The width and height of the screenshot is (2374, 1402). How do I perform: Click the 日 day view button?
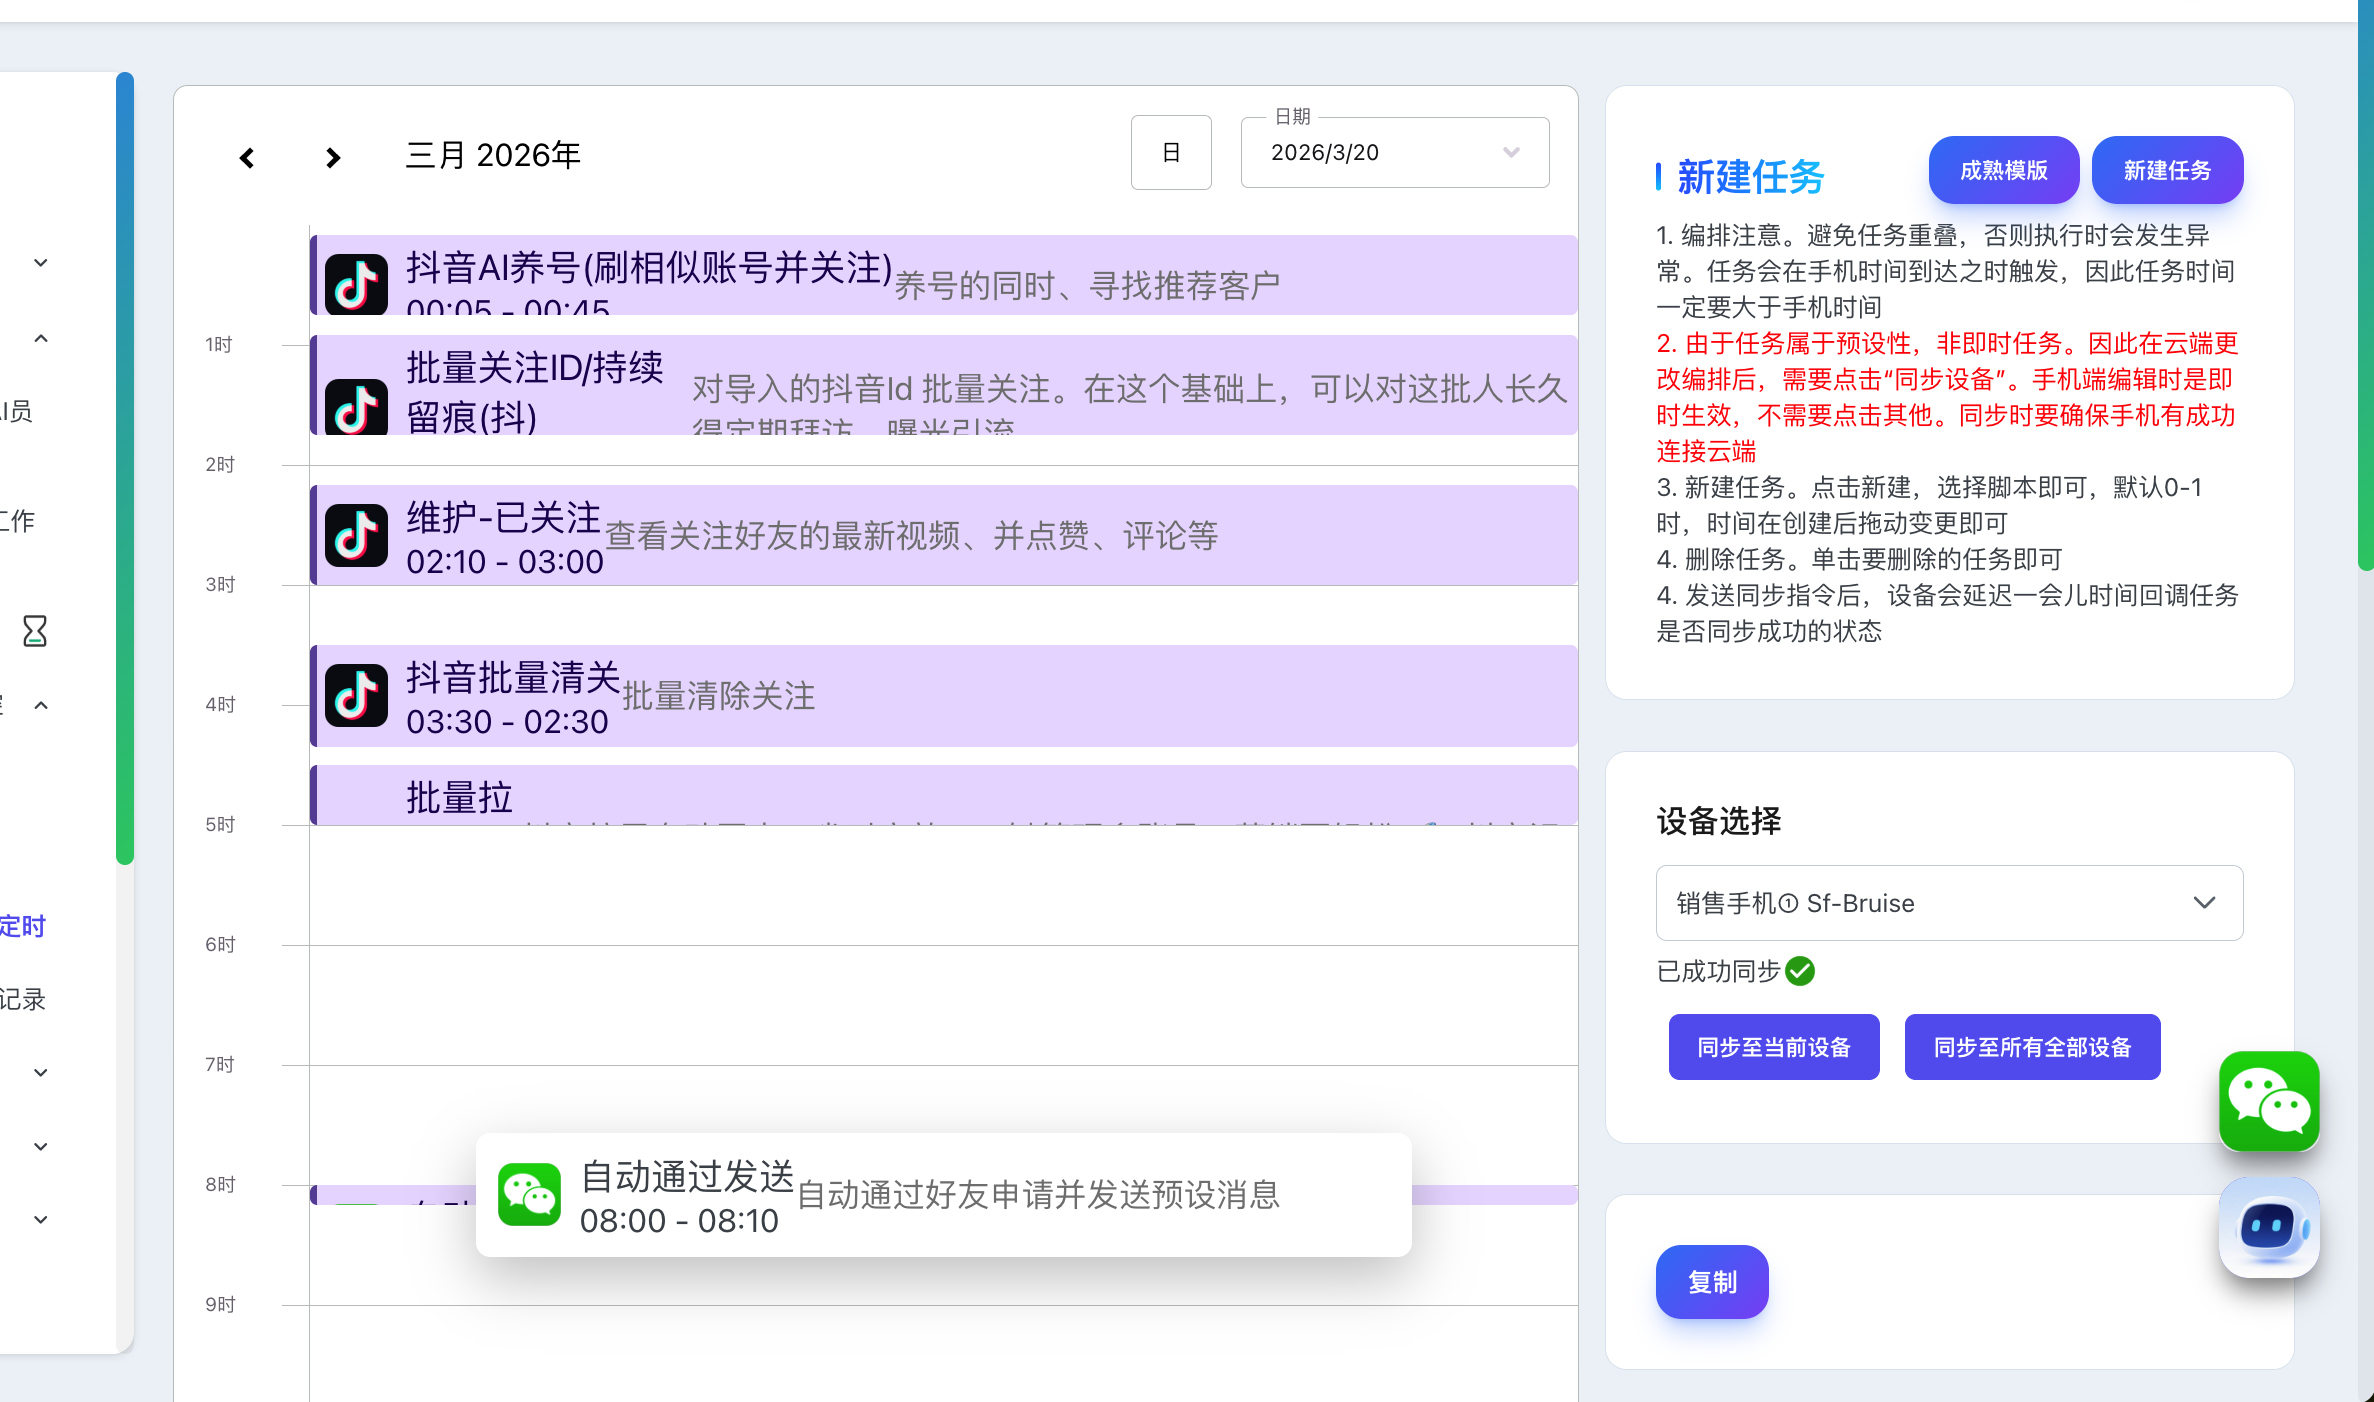[x=1171, y=153]
